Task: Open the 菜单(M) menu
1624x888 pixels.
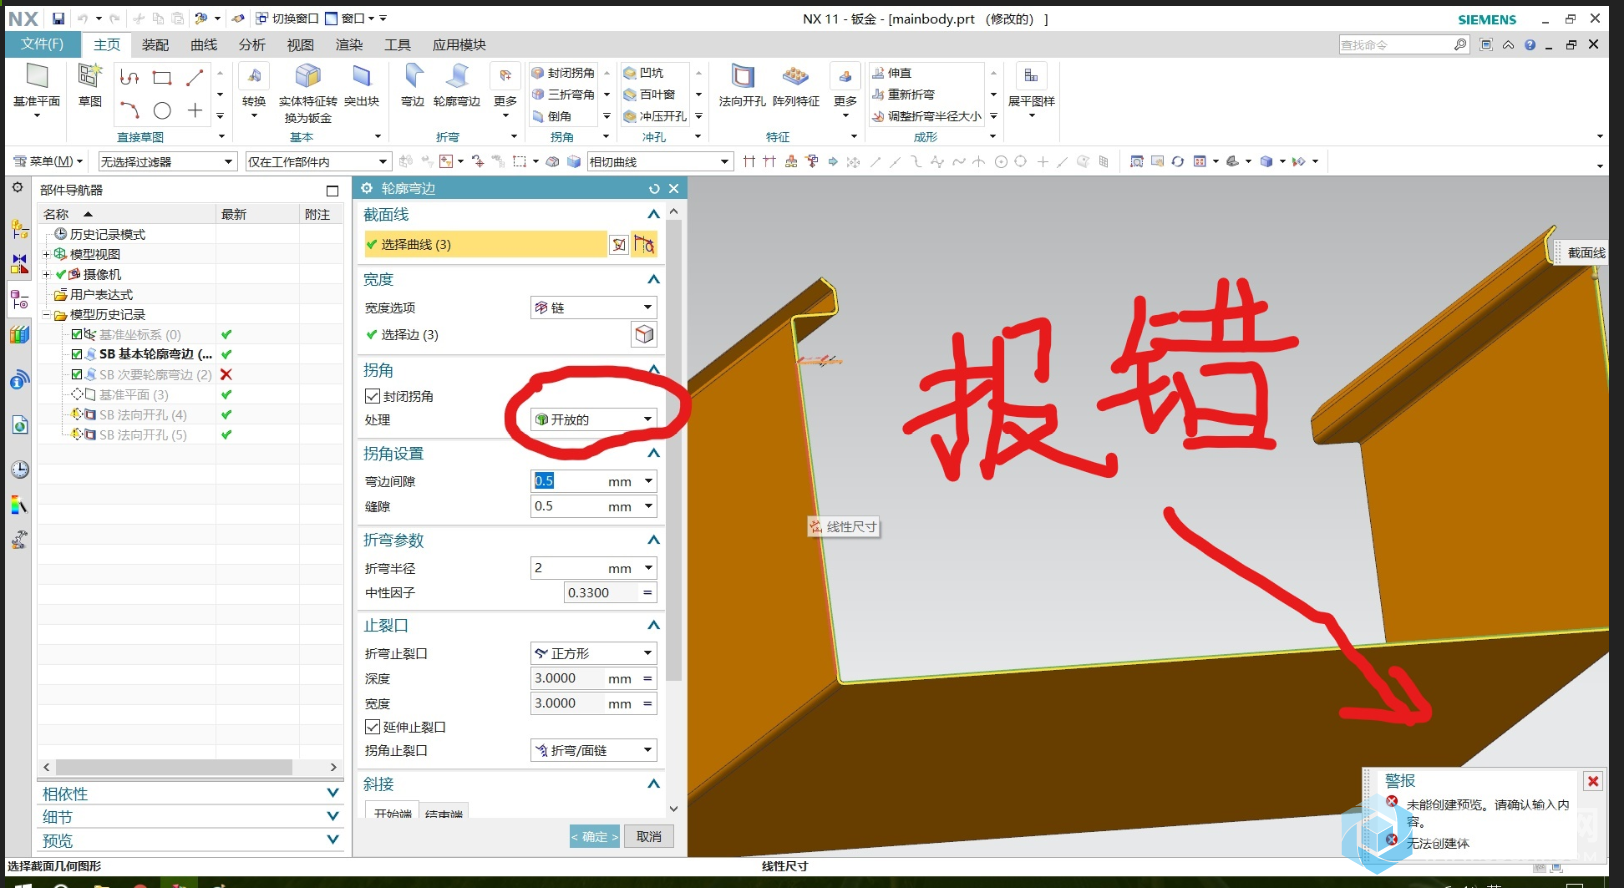Action: click(48, 161)
